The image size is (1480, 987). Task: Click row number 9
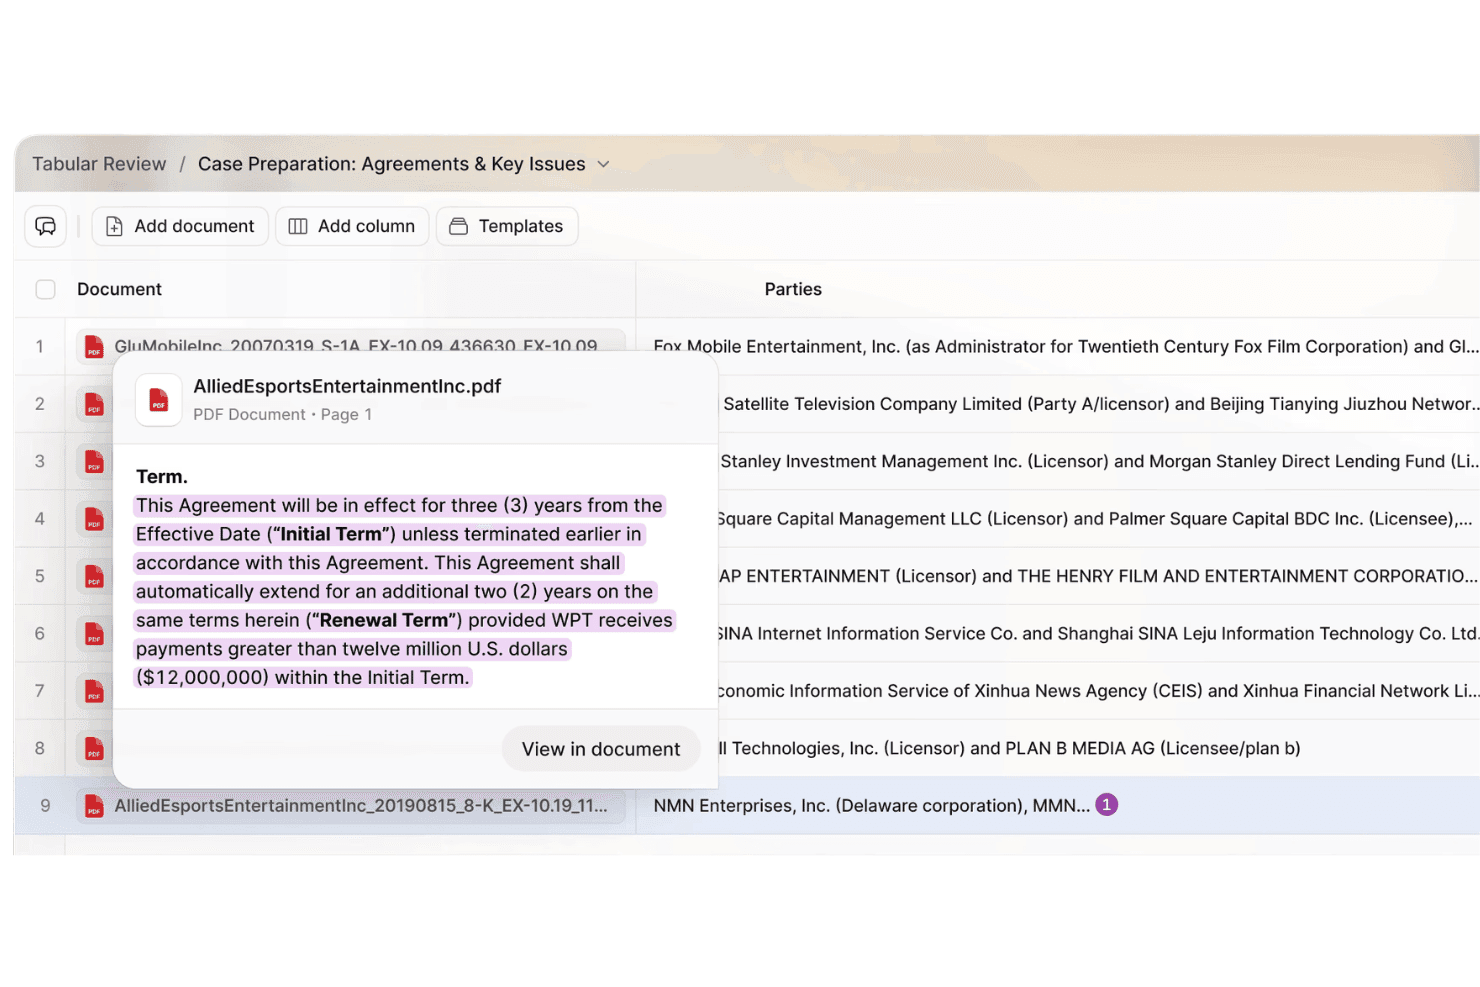click(x=45, y=806)
